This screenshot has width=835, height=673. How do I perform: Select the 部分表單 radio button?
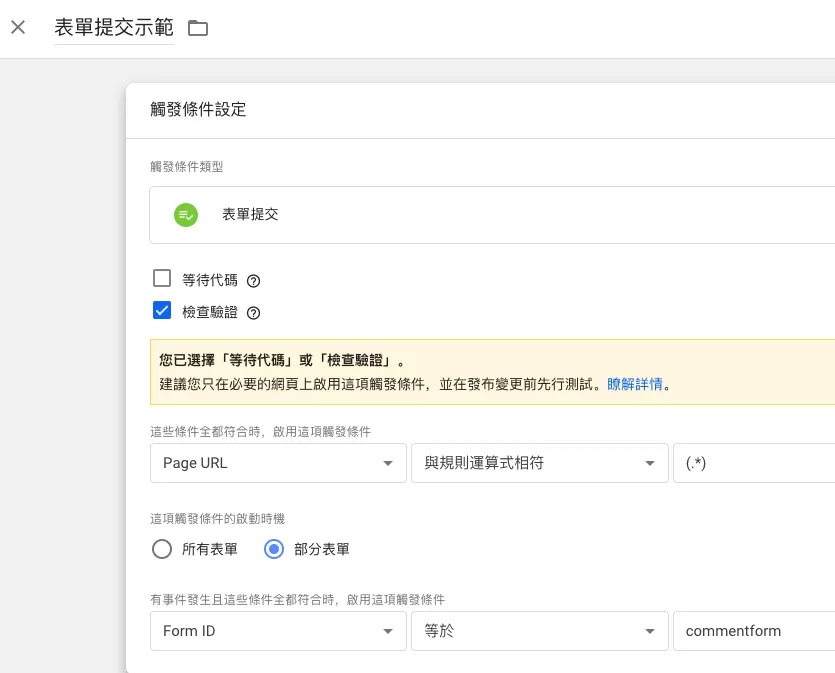click(x=274, y=549)
